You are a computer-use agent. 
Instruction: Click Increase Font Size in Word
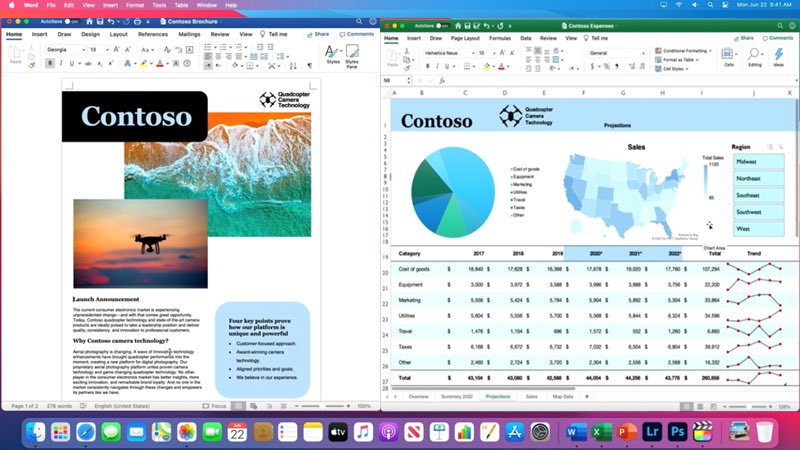pyautogui.click(x=116, y=49)
